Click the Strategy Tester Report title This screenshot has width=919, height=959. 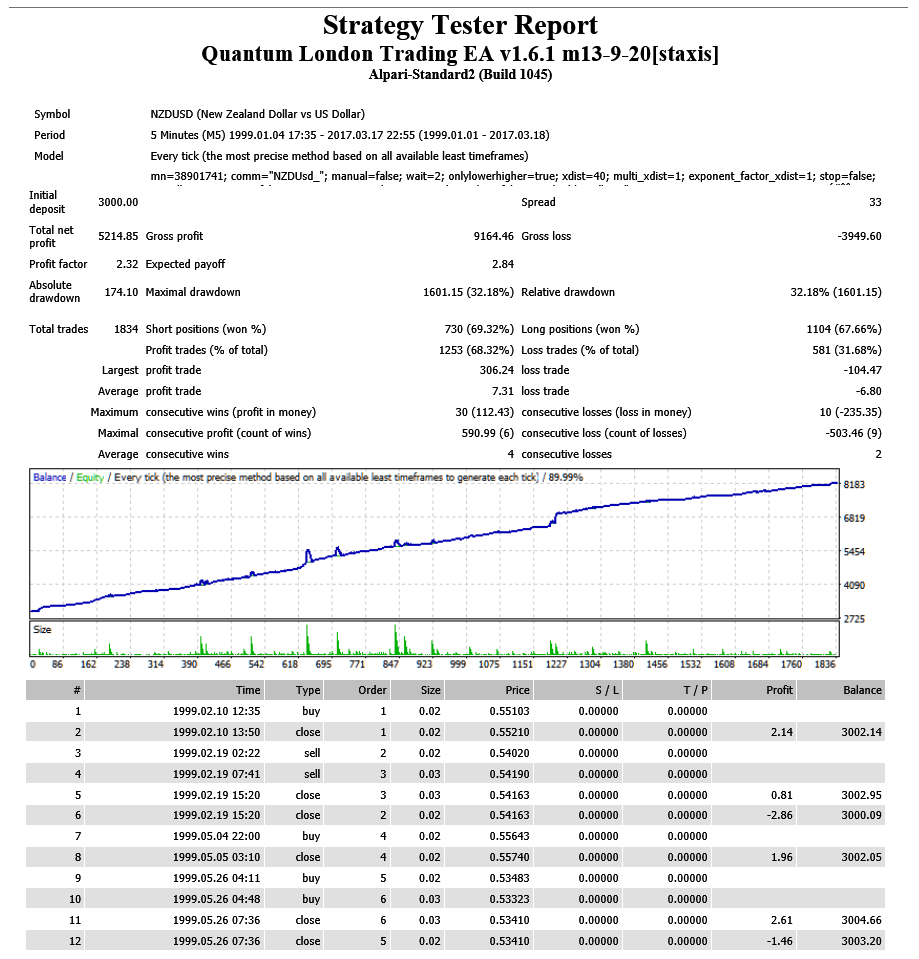pos(460,26)
